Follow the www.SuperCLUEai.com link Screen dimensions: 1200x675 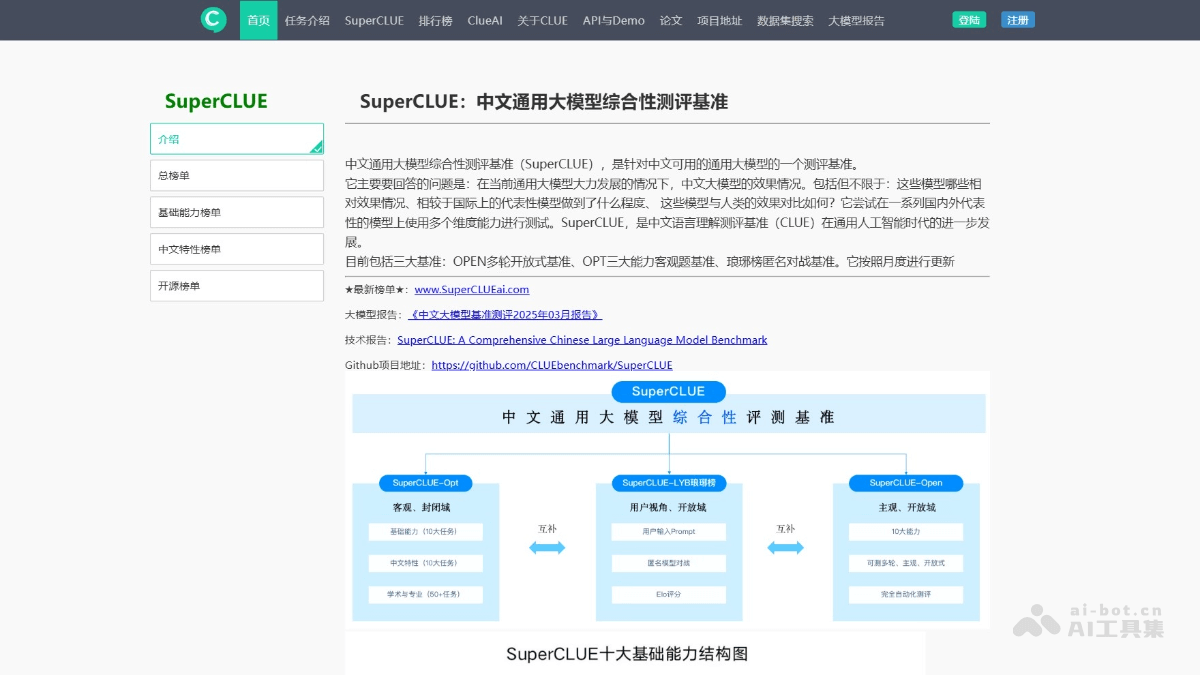point(471,290)
